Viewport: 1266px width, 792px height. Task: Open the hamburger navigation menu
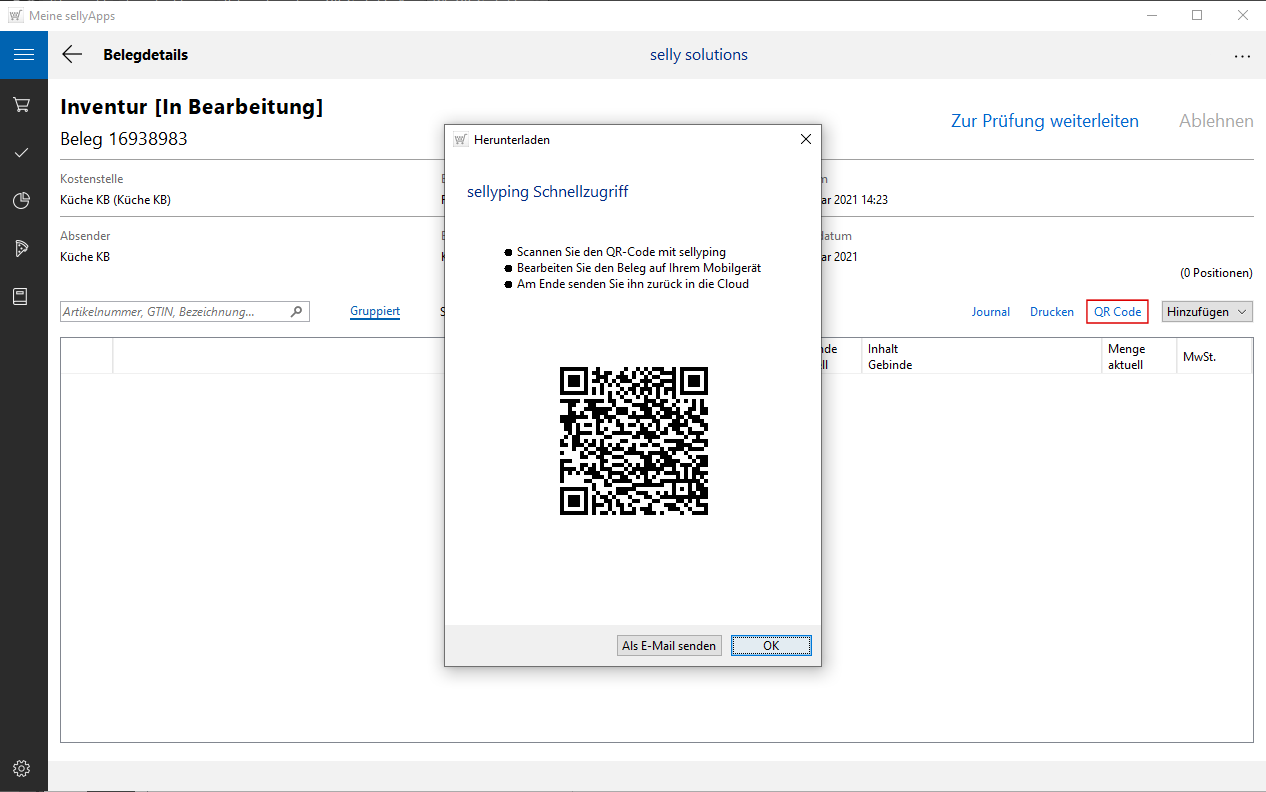23,55
